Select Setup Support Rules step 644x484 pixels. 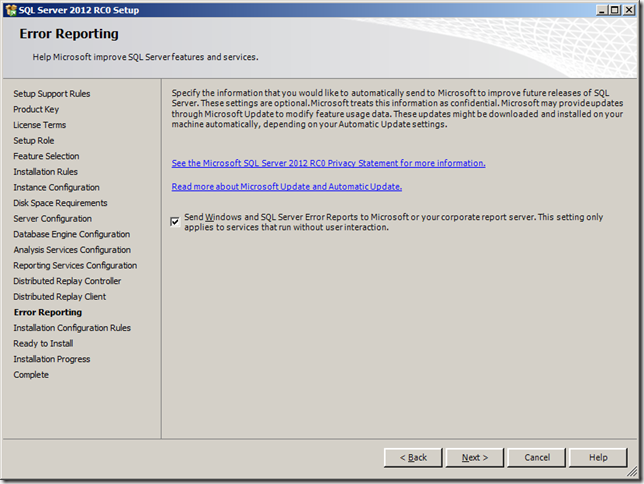tap(52, 94)
